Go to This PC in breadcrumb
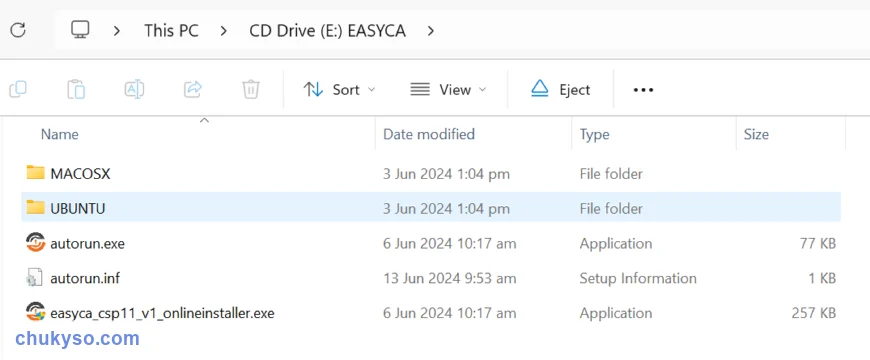 point(171,31)
